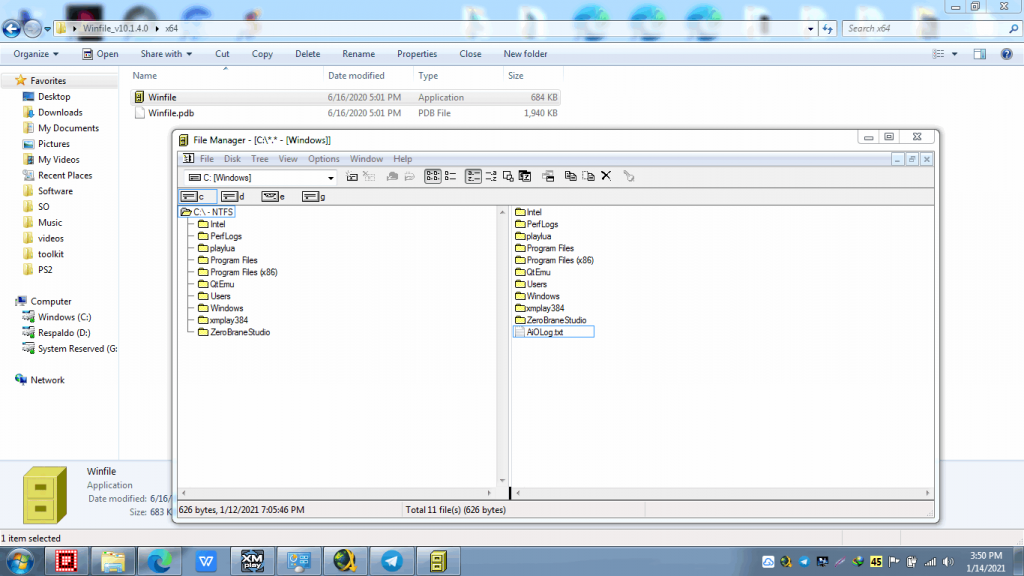Open Downloads in Explorer Favorites
The height and width of the screenshot is (576, 1024).
(60, 112)
